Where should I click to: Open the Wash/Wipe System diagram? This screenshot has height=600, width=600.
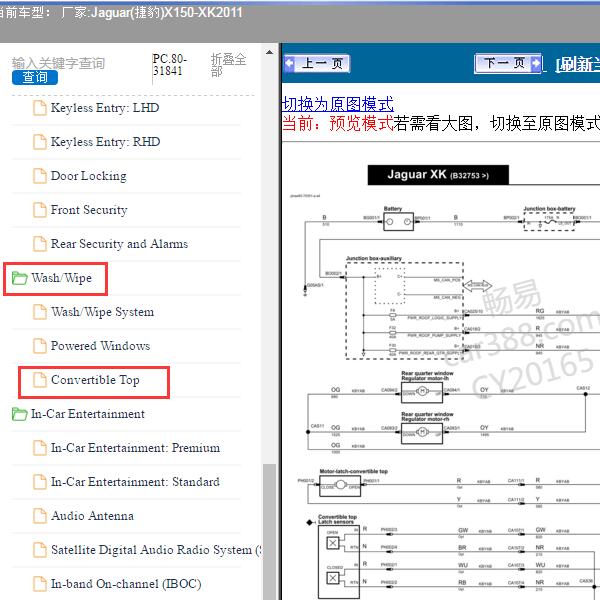click(x=102, y=312)
